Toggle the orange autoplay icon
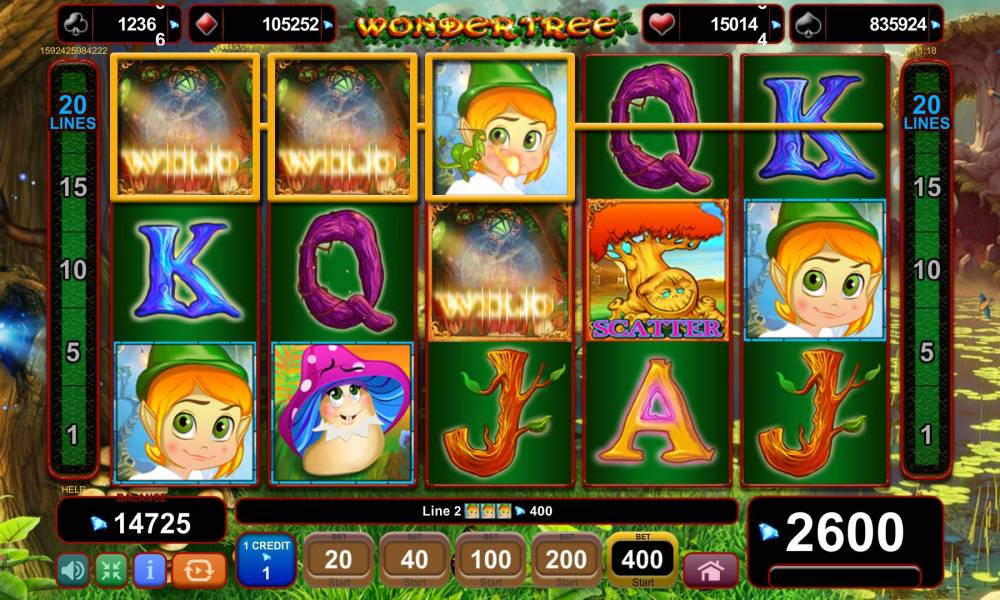This screenshot has width=1000, height=600. point(198,570)
